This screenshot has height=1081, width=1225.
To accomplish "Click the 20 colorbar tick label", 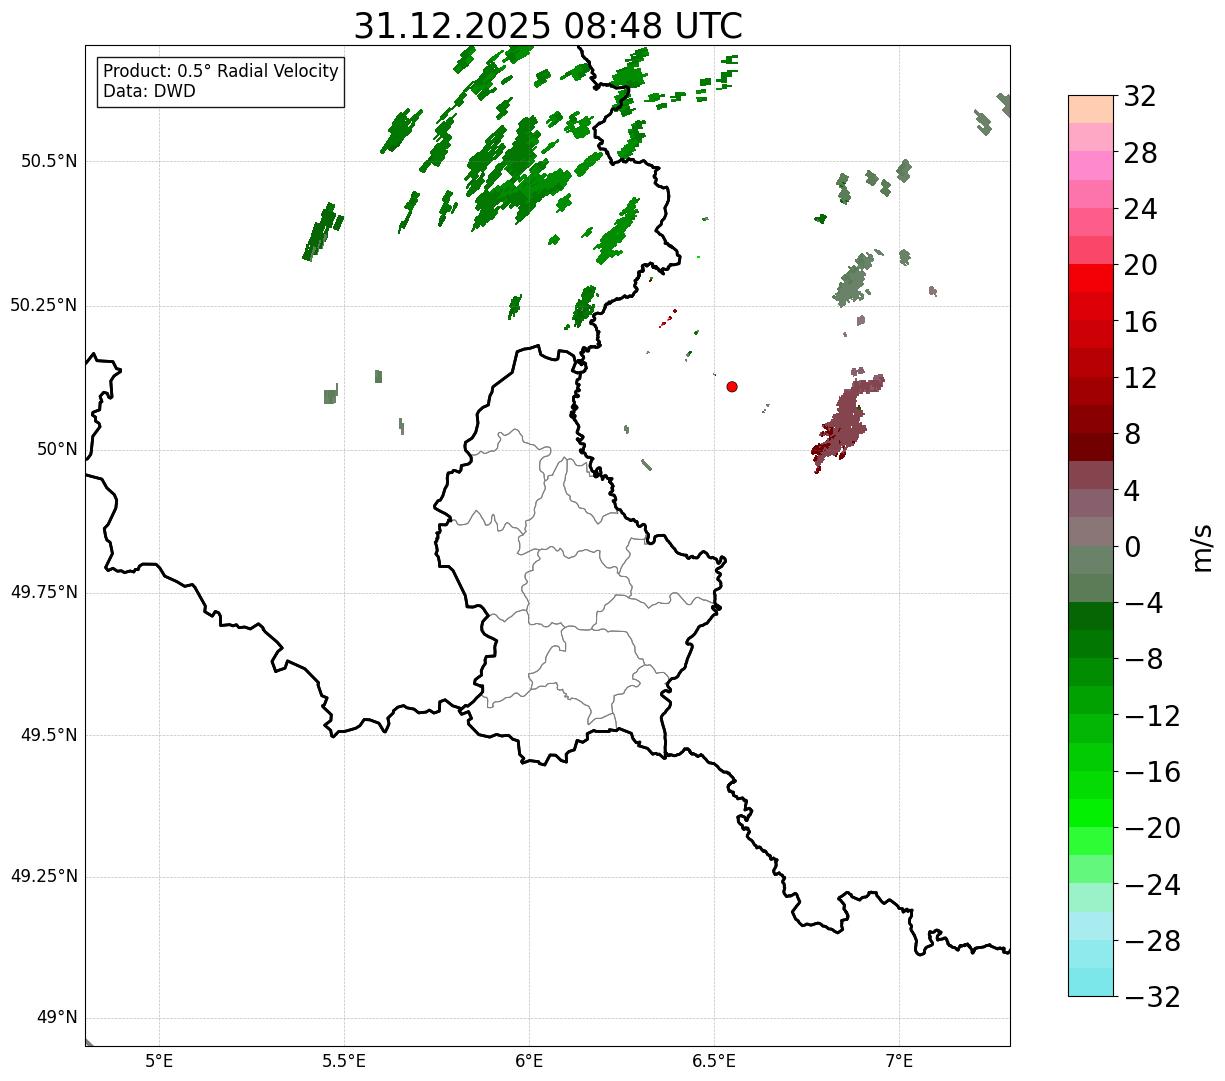I will coord(1140,266).
